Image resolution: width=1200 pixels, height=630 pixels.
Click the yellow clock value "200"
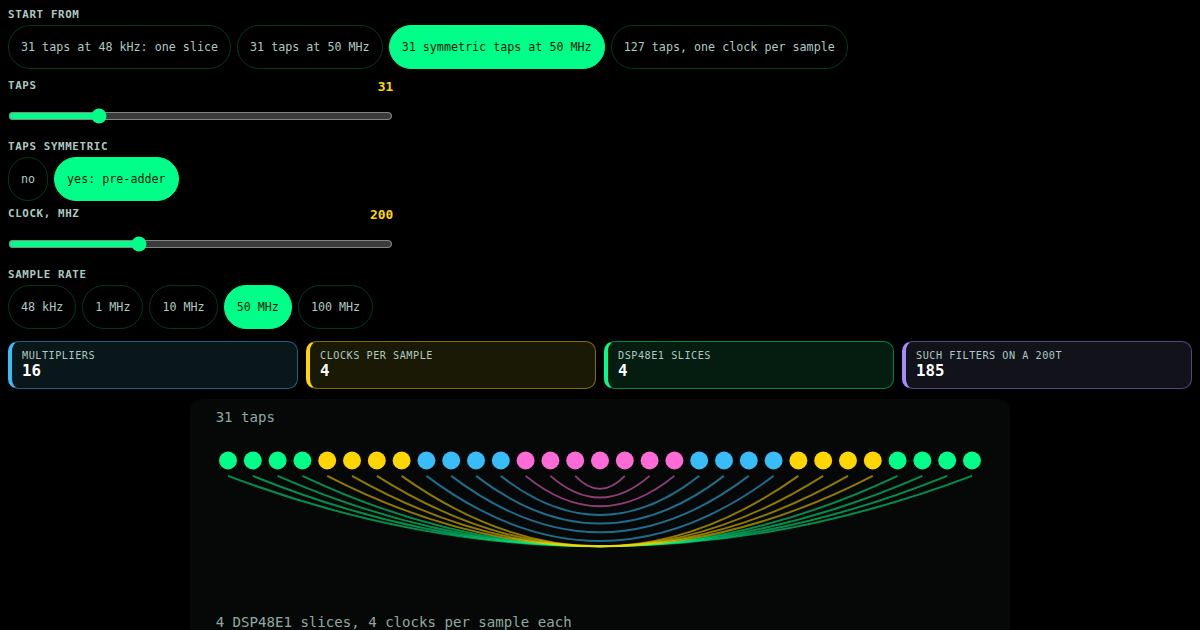click(381, 215)
